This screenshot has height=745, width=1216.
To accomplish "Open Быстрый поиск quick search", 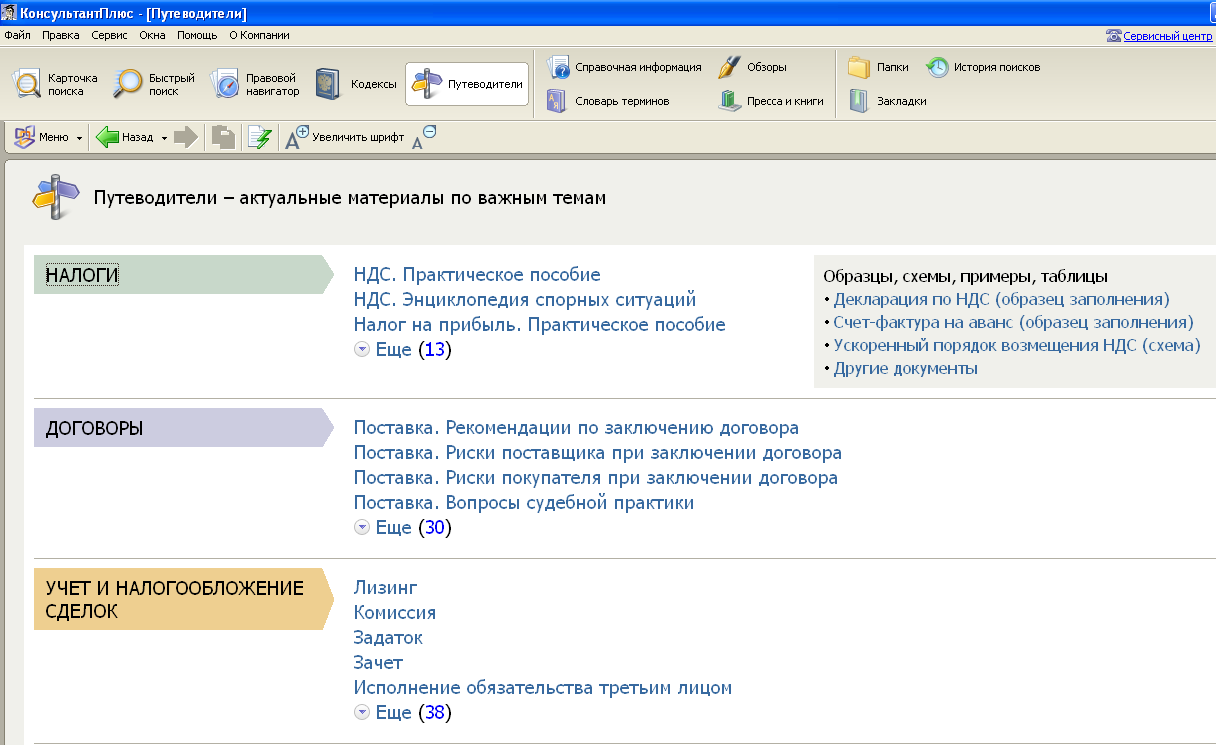I will pyautogui.click(x=154, y=84).
